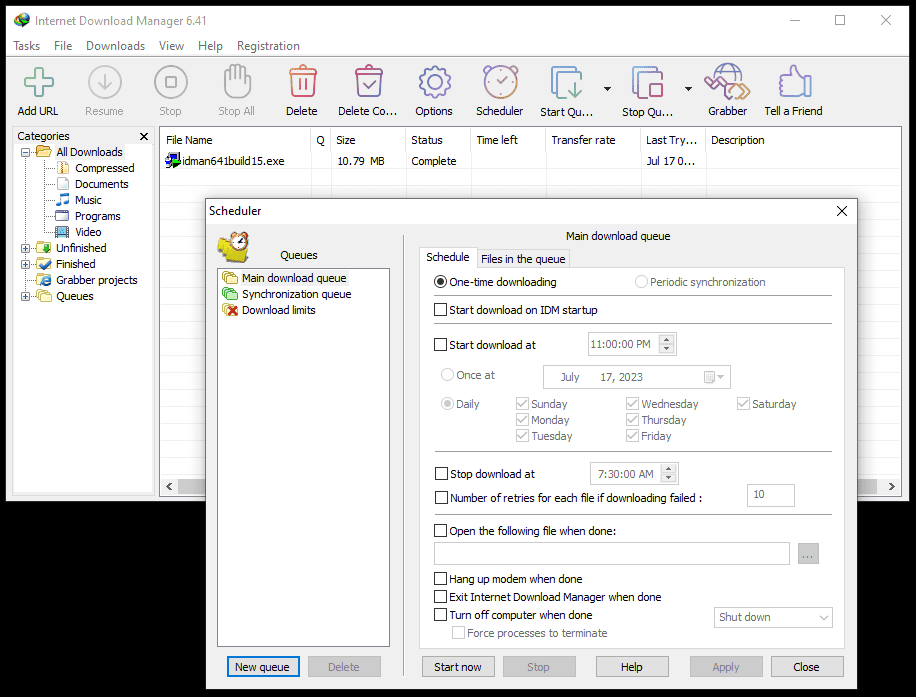
Task: Expand the Queues tree node
Action: (x=26, y=296)
